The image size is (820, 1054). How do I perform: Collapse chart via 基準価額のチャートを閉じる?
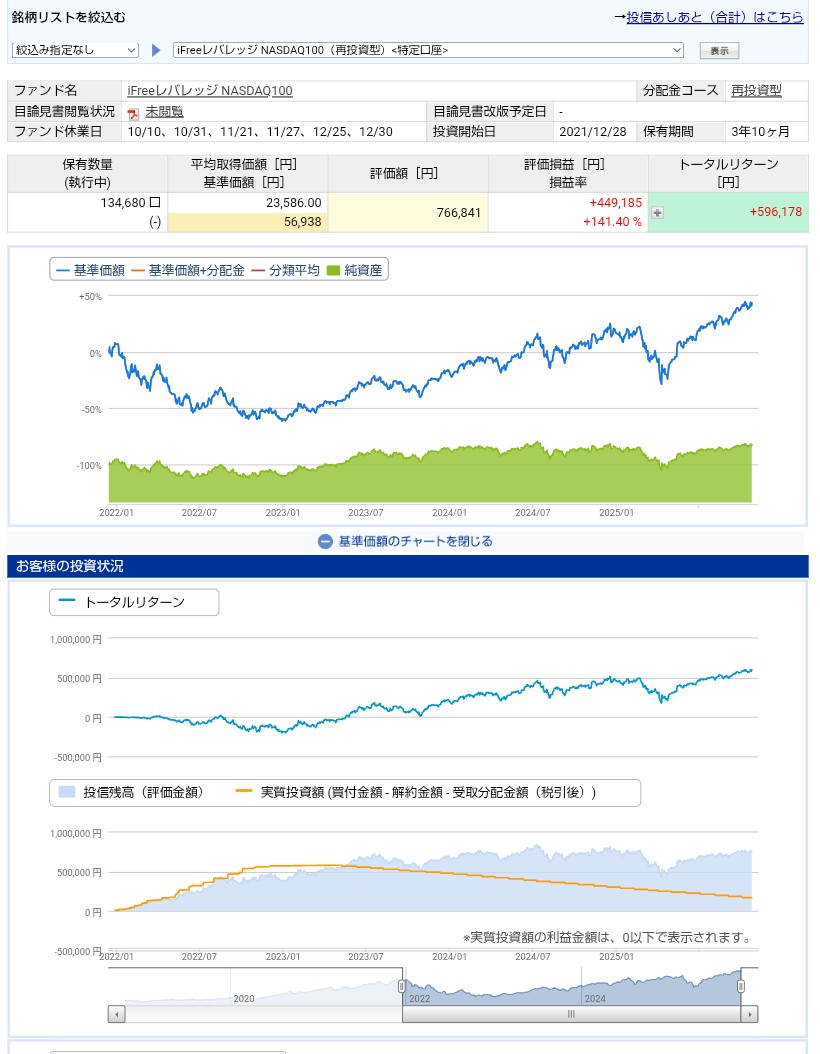click(415, 541)
